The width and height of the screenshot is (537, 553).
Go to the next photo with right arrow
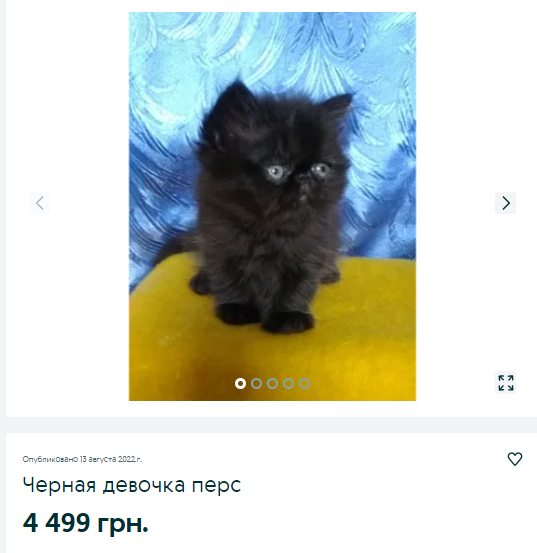pos(505,203)
